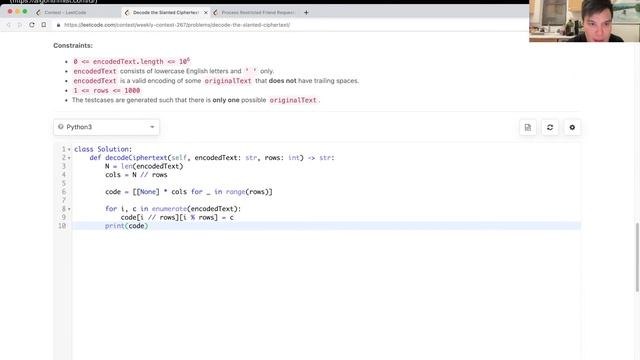640x360 pixels.
Task: Open the editor document icon button
Action: click(x=528, y=127)
